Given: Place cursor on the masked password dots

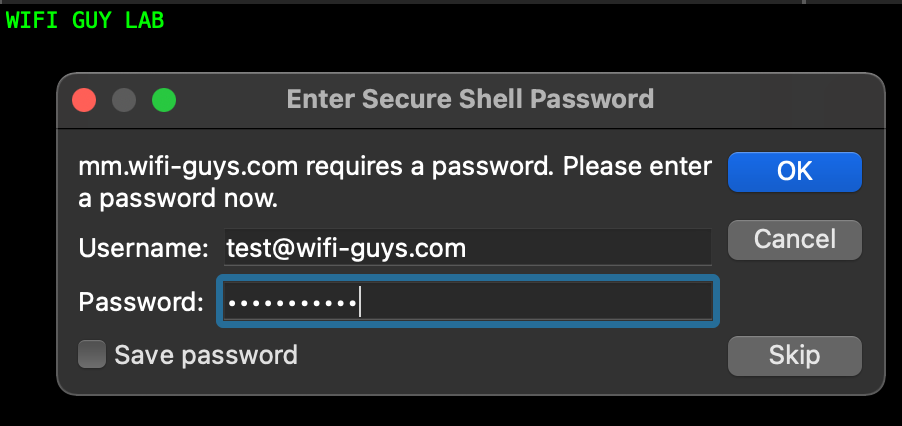Looking at the screenshot, I should click(290, 302).
